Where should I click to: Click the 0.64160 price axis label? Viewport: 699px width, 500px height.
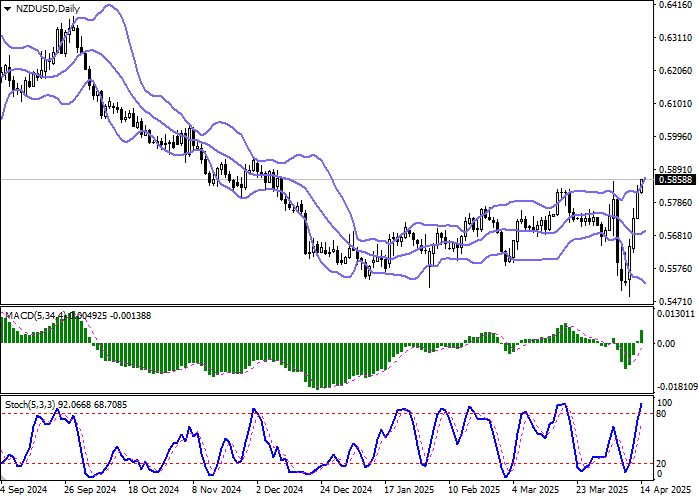tap(675, 5)
